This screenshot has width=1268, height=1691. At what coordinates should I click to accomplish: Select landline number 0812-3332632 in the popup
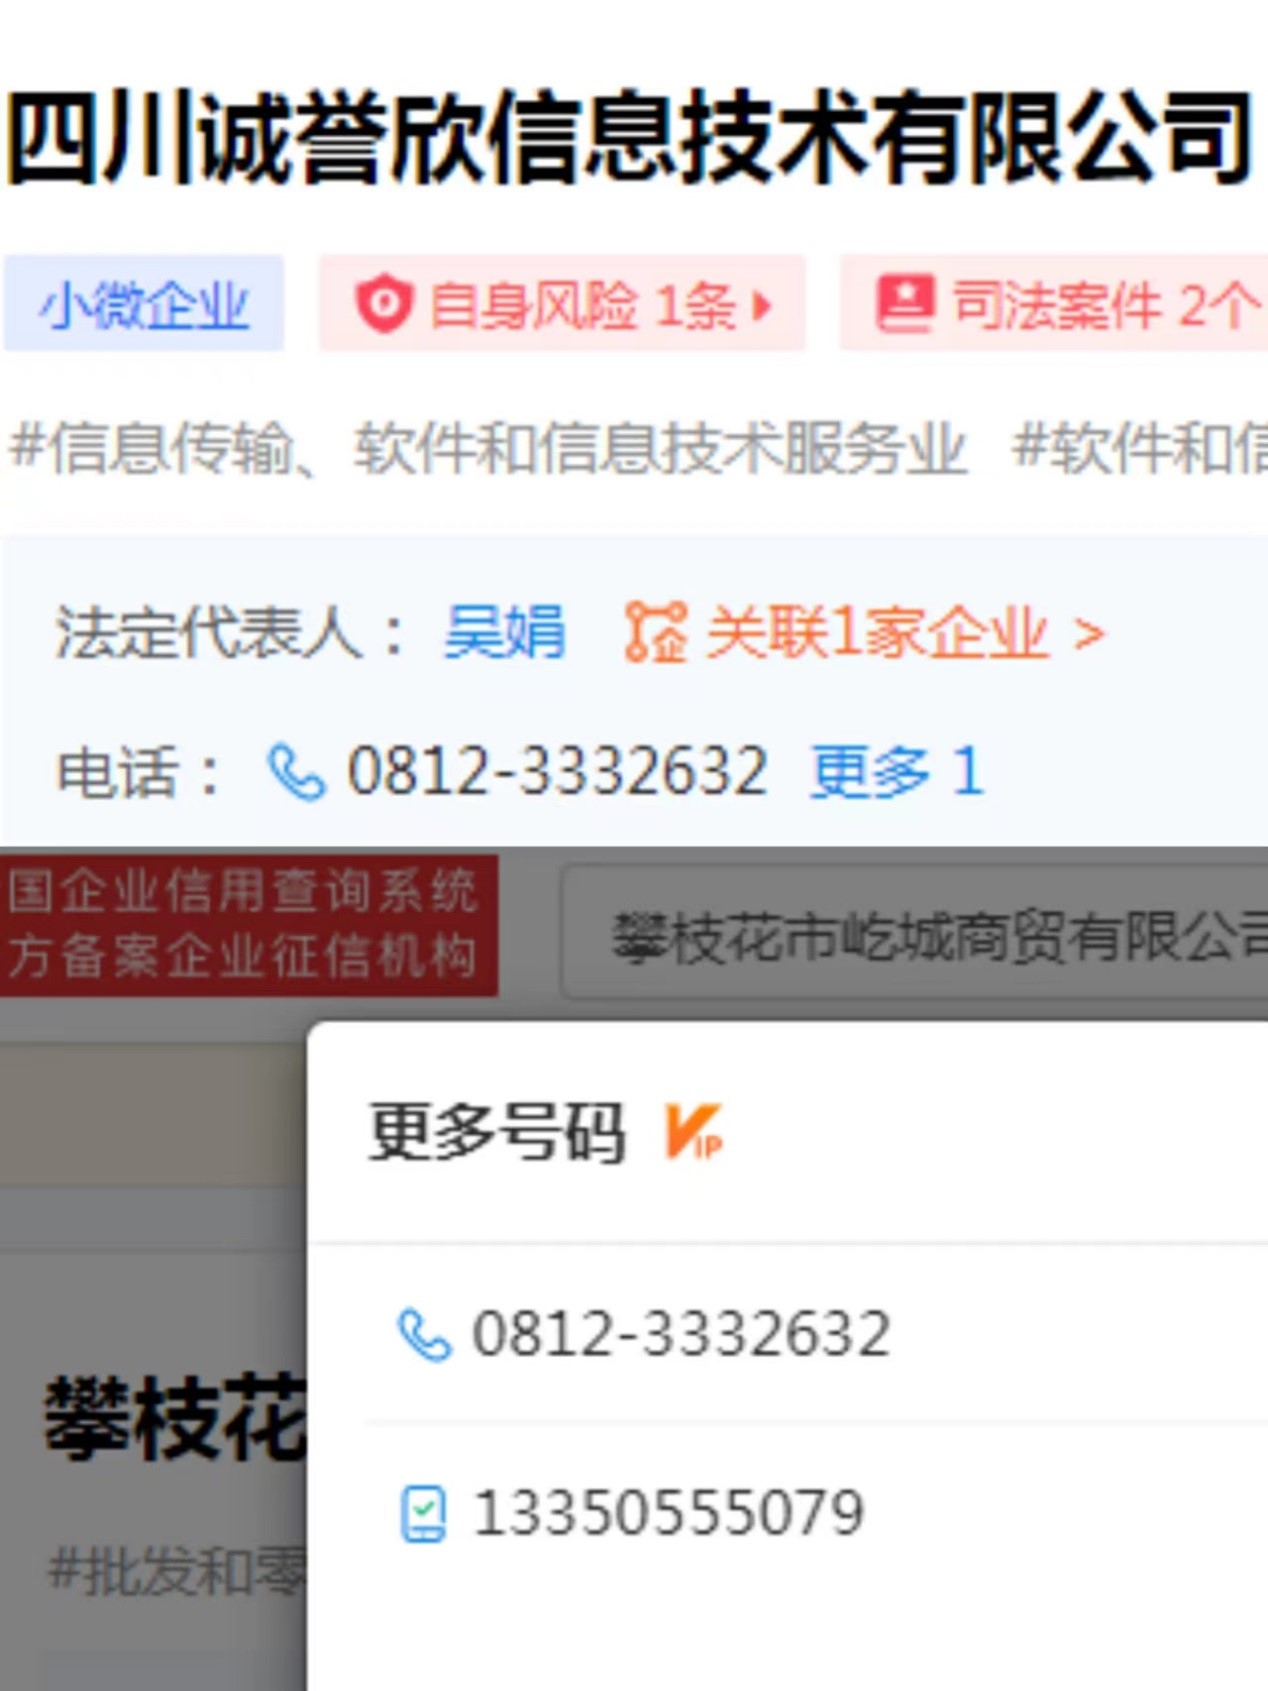[681, 1334]
